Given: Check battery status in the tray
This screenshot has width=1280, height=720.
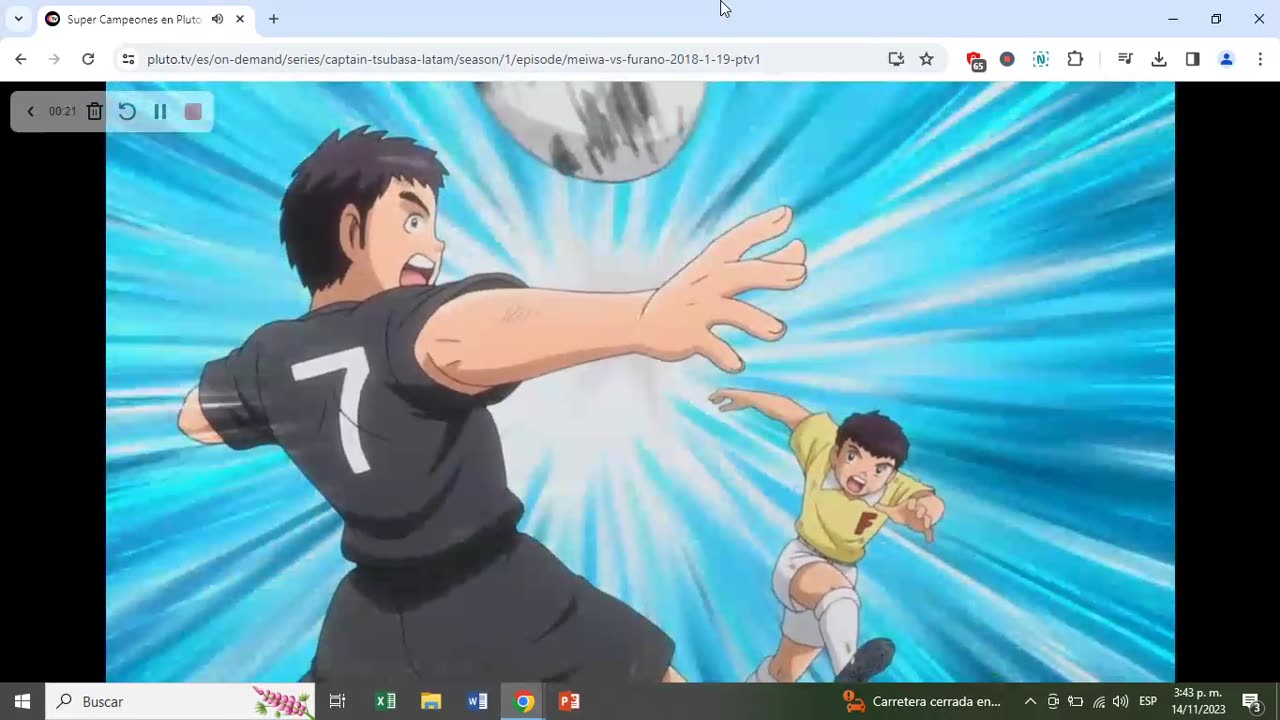Looking at the screenshot, I should click(1076, 701).
